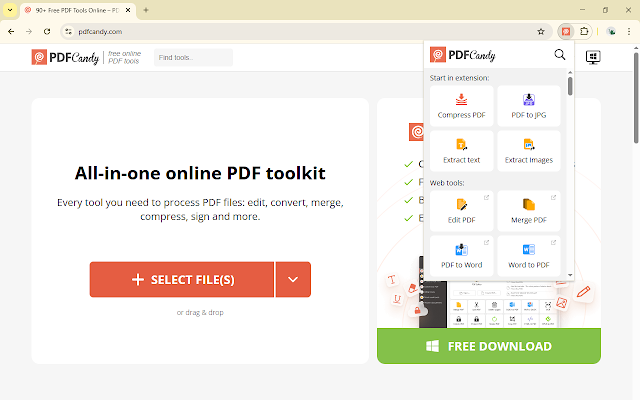Viewport: 640px width, 400px height.
Task: View site information icon in address bar
Action: (x=68, y=31)
